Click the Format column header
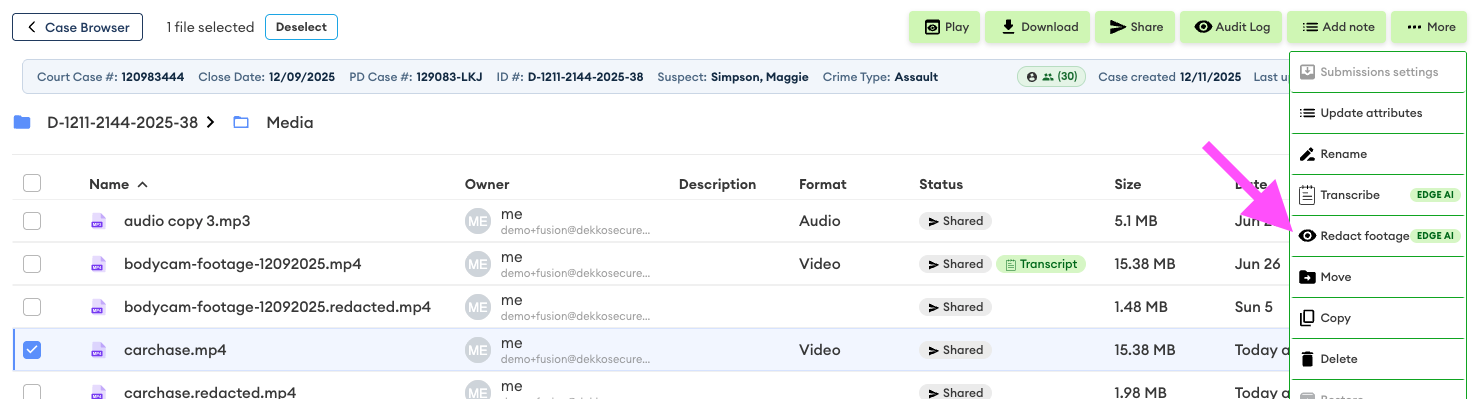The height and width of the screenshot is (399, 1475). click(x=823, y=184)
